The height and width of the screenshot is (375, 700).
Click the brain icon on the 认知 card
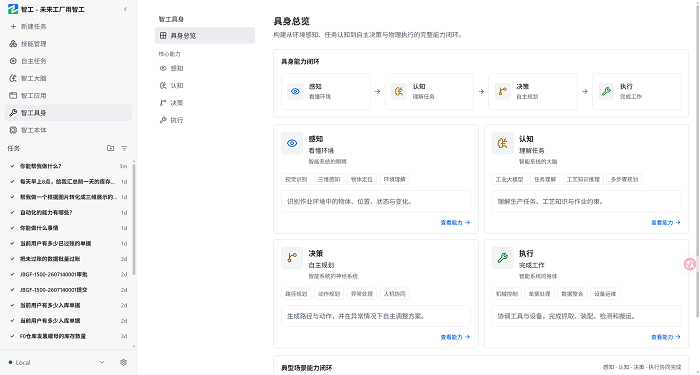503,143
